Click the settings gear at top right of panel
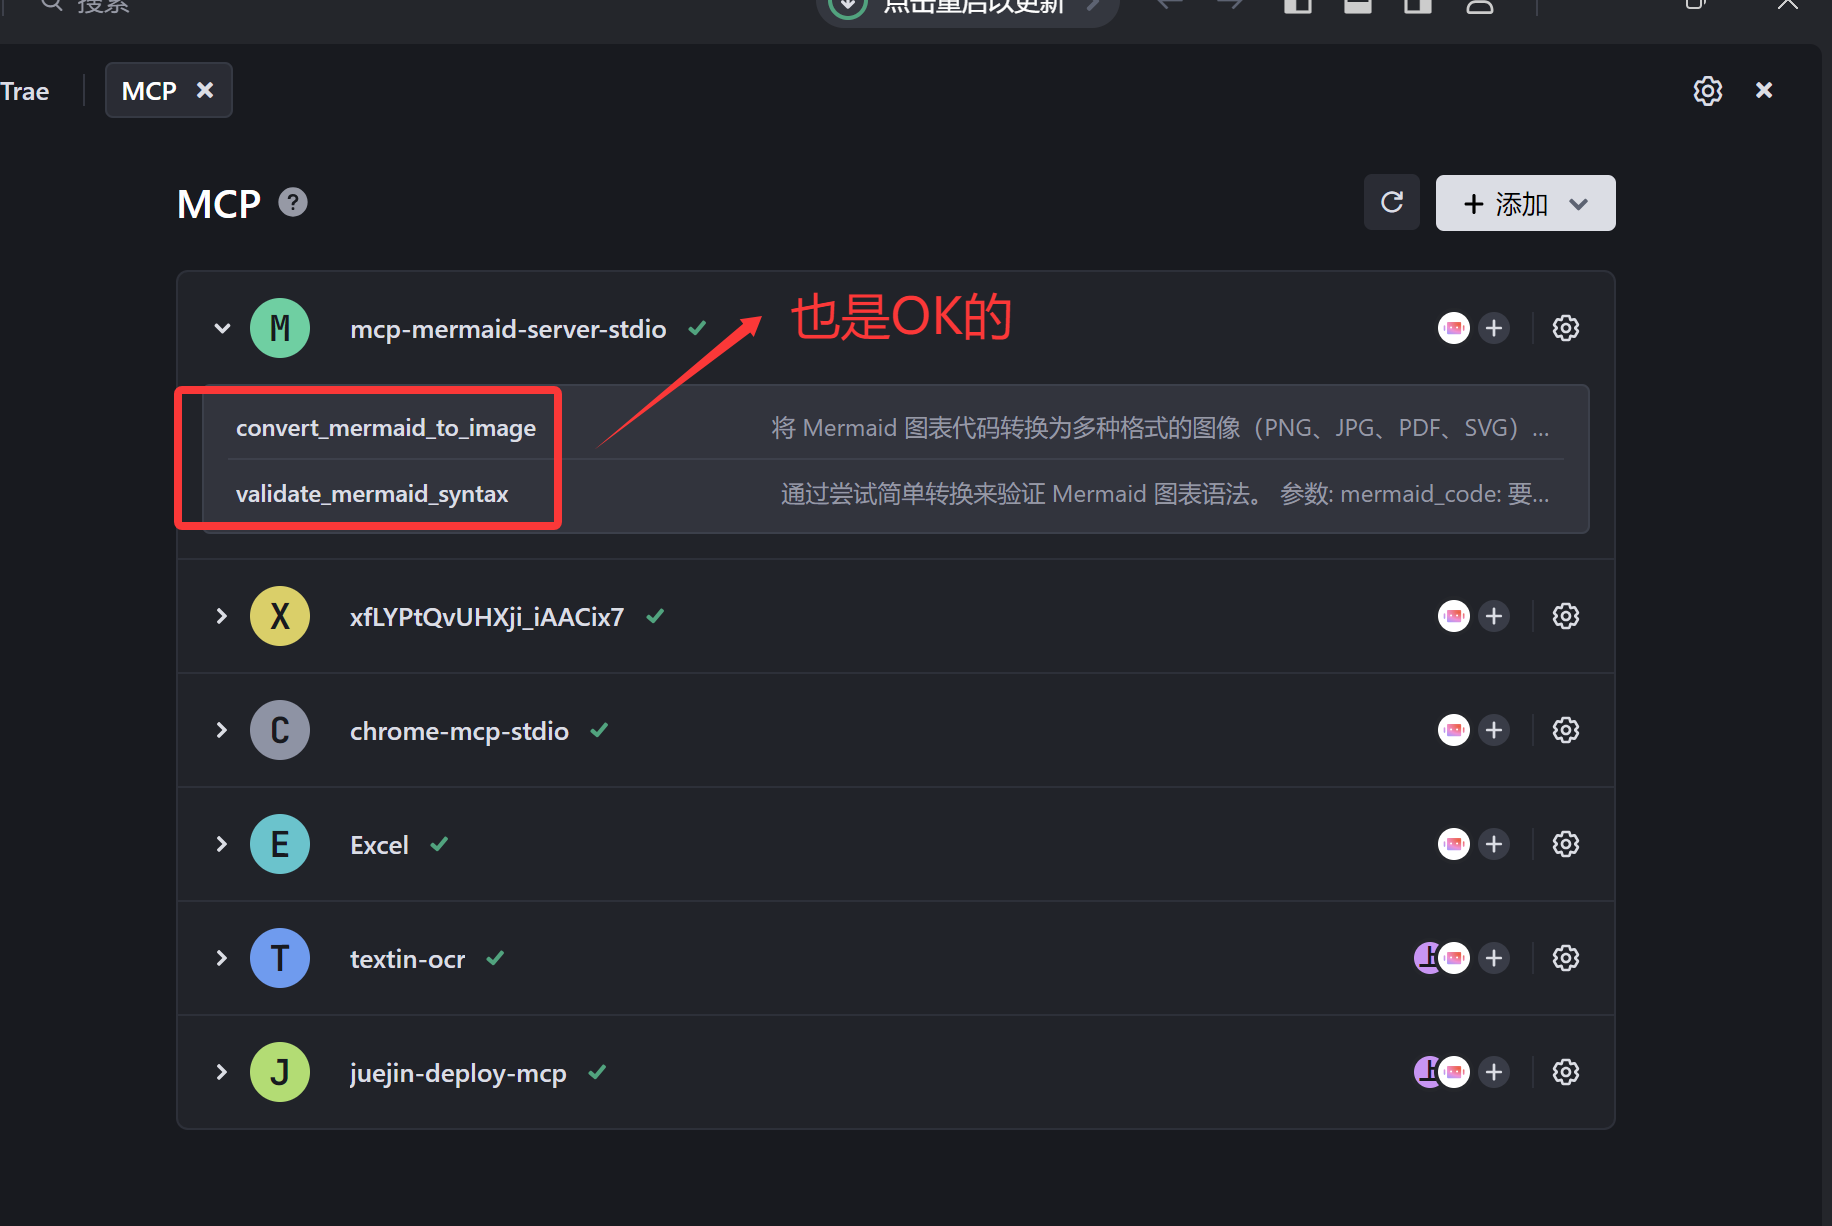Image resolution: width=1832 pixels, height=1226 pixels. click(x=1707, y=90)
